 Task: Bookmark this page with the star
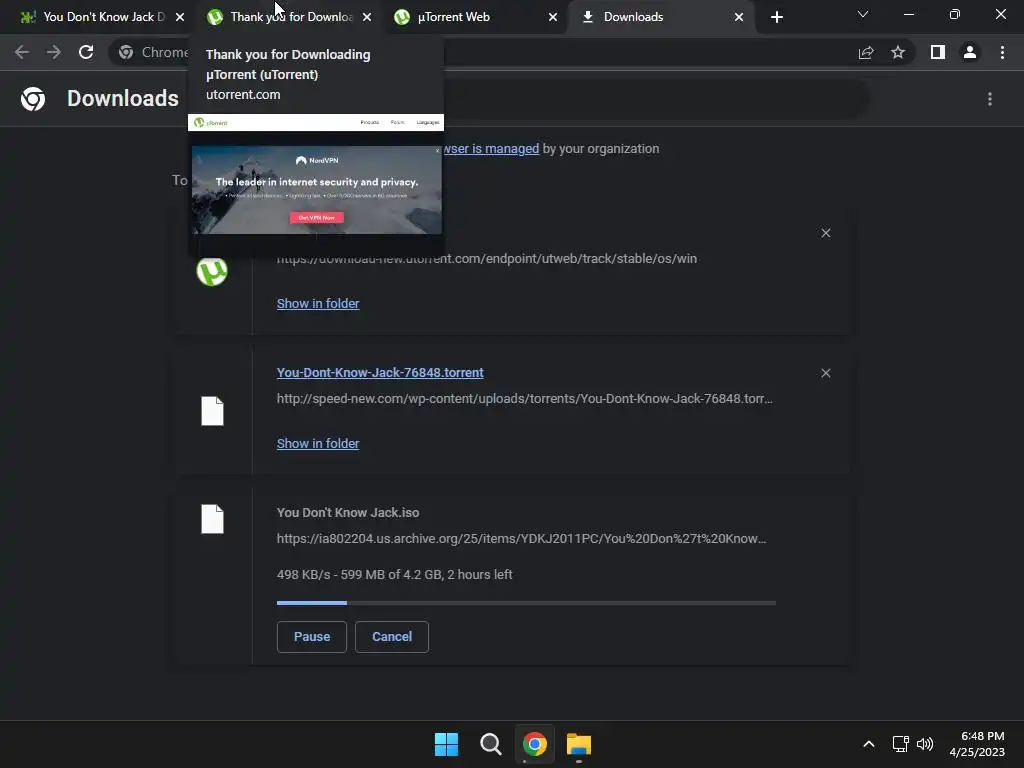coord(898,52)
